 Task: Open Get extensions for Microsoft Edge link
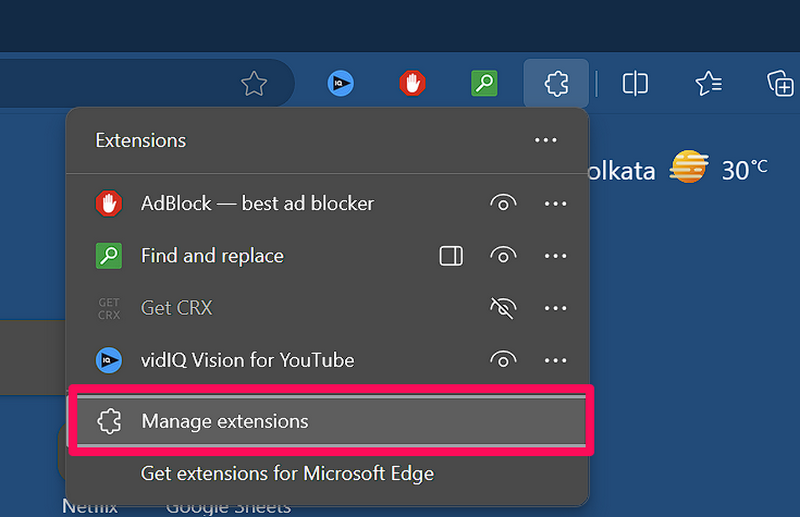click(x=287, y=473)
